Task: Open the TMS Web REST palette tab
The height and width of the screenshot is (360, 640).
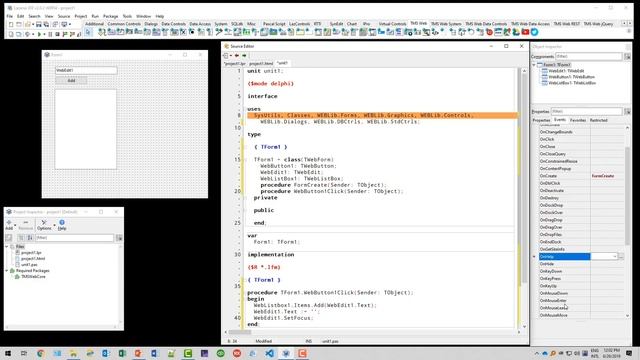Action: pyautogui.click(x=567, y=24)
